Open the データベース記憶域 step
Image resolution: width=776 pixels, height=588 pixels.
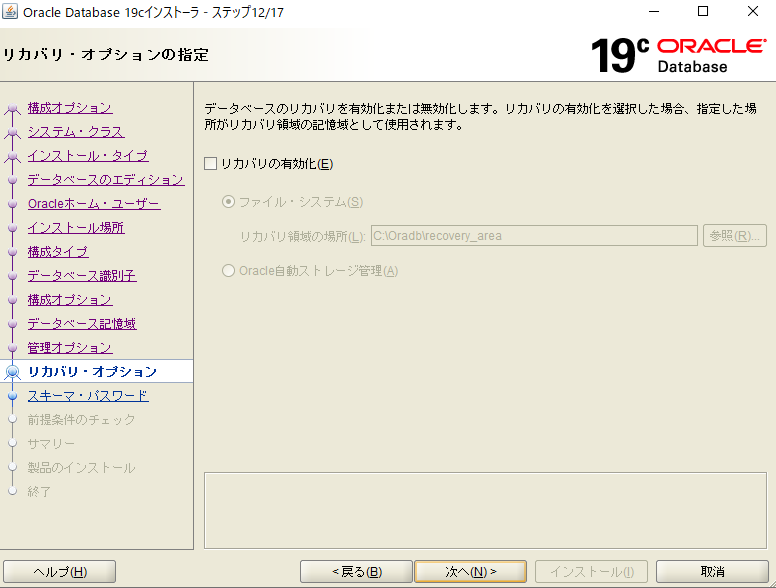pyautogui.click(x=82, y=324)
